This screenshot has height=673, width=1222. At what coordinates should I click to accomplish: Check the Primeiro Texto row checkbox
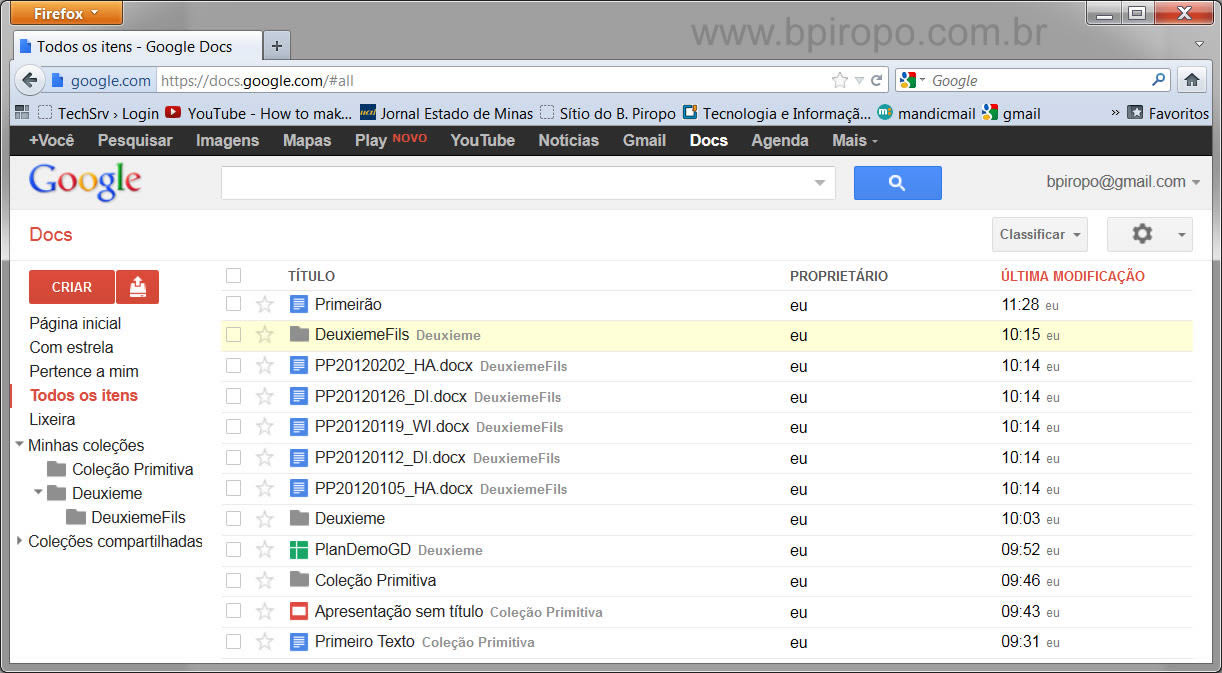233,641
